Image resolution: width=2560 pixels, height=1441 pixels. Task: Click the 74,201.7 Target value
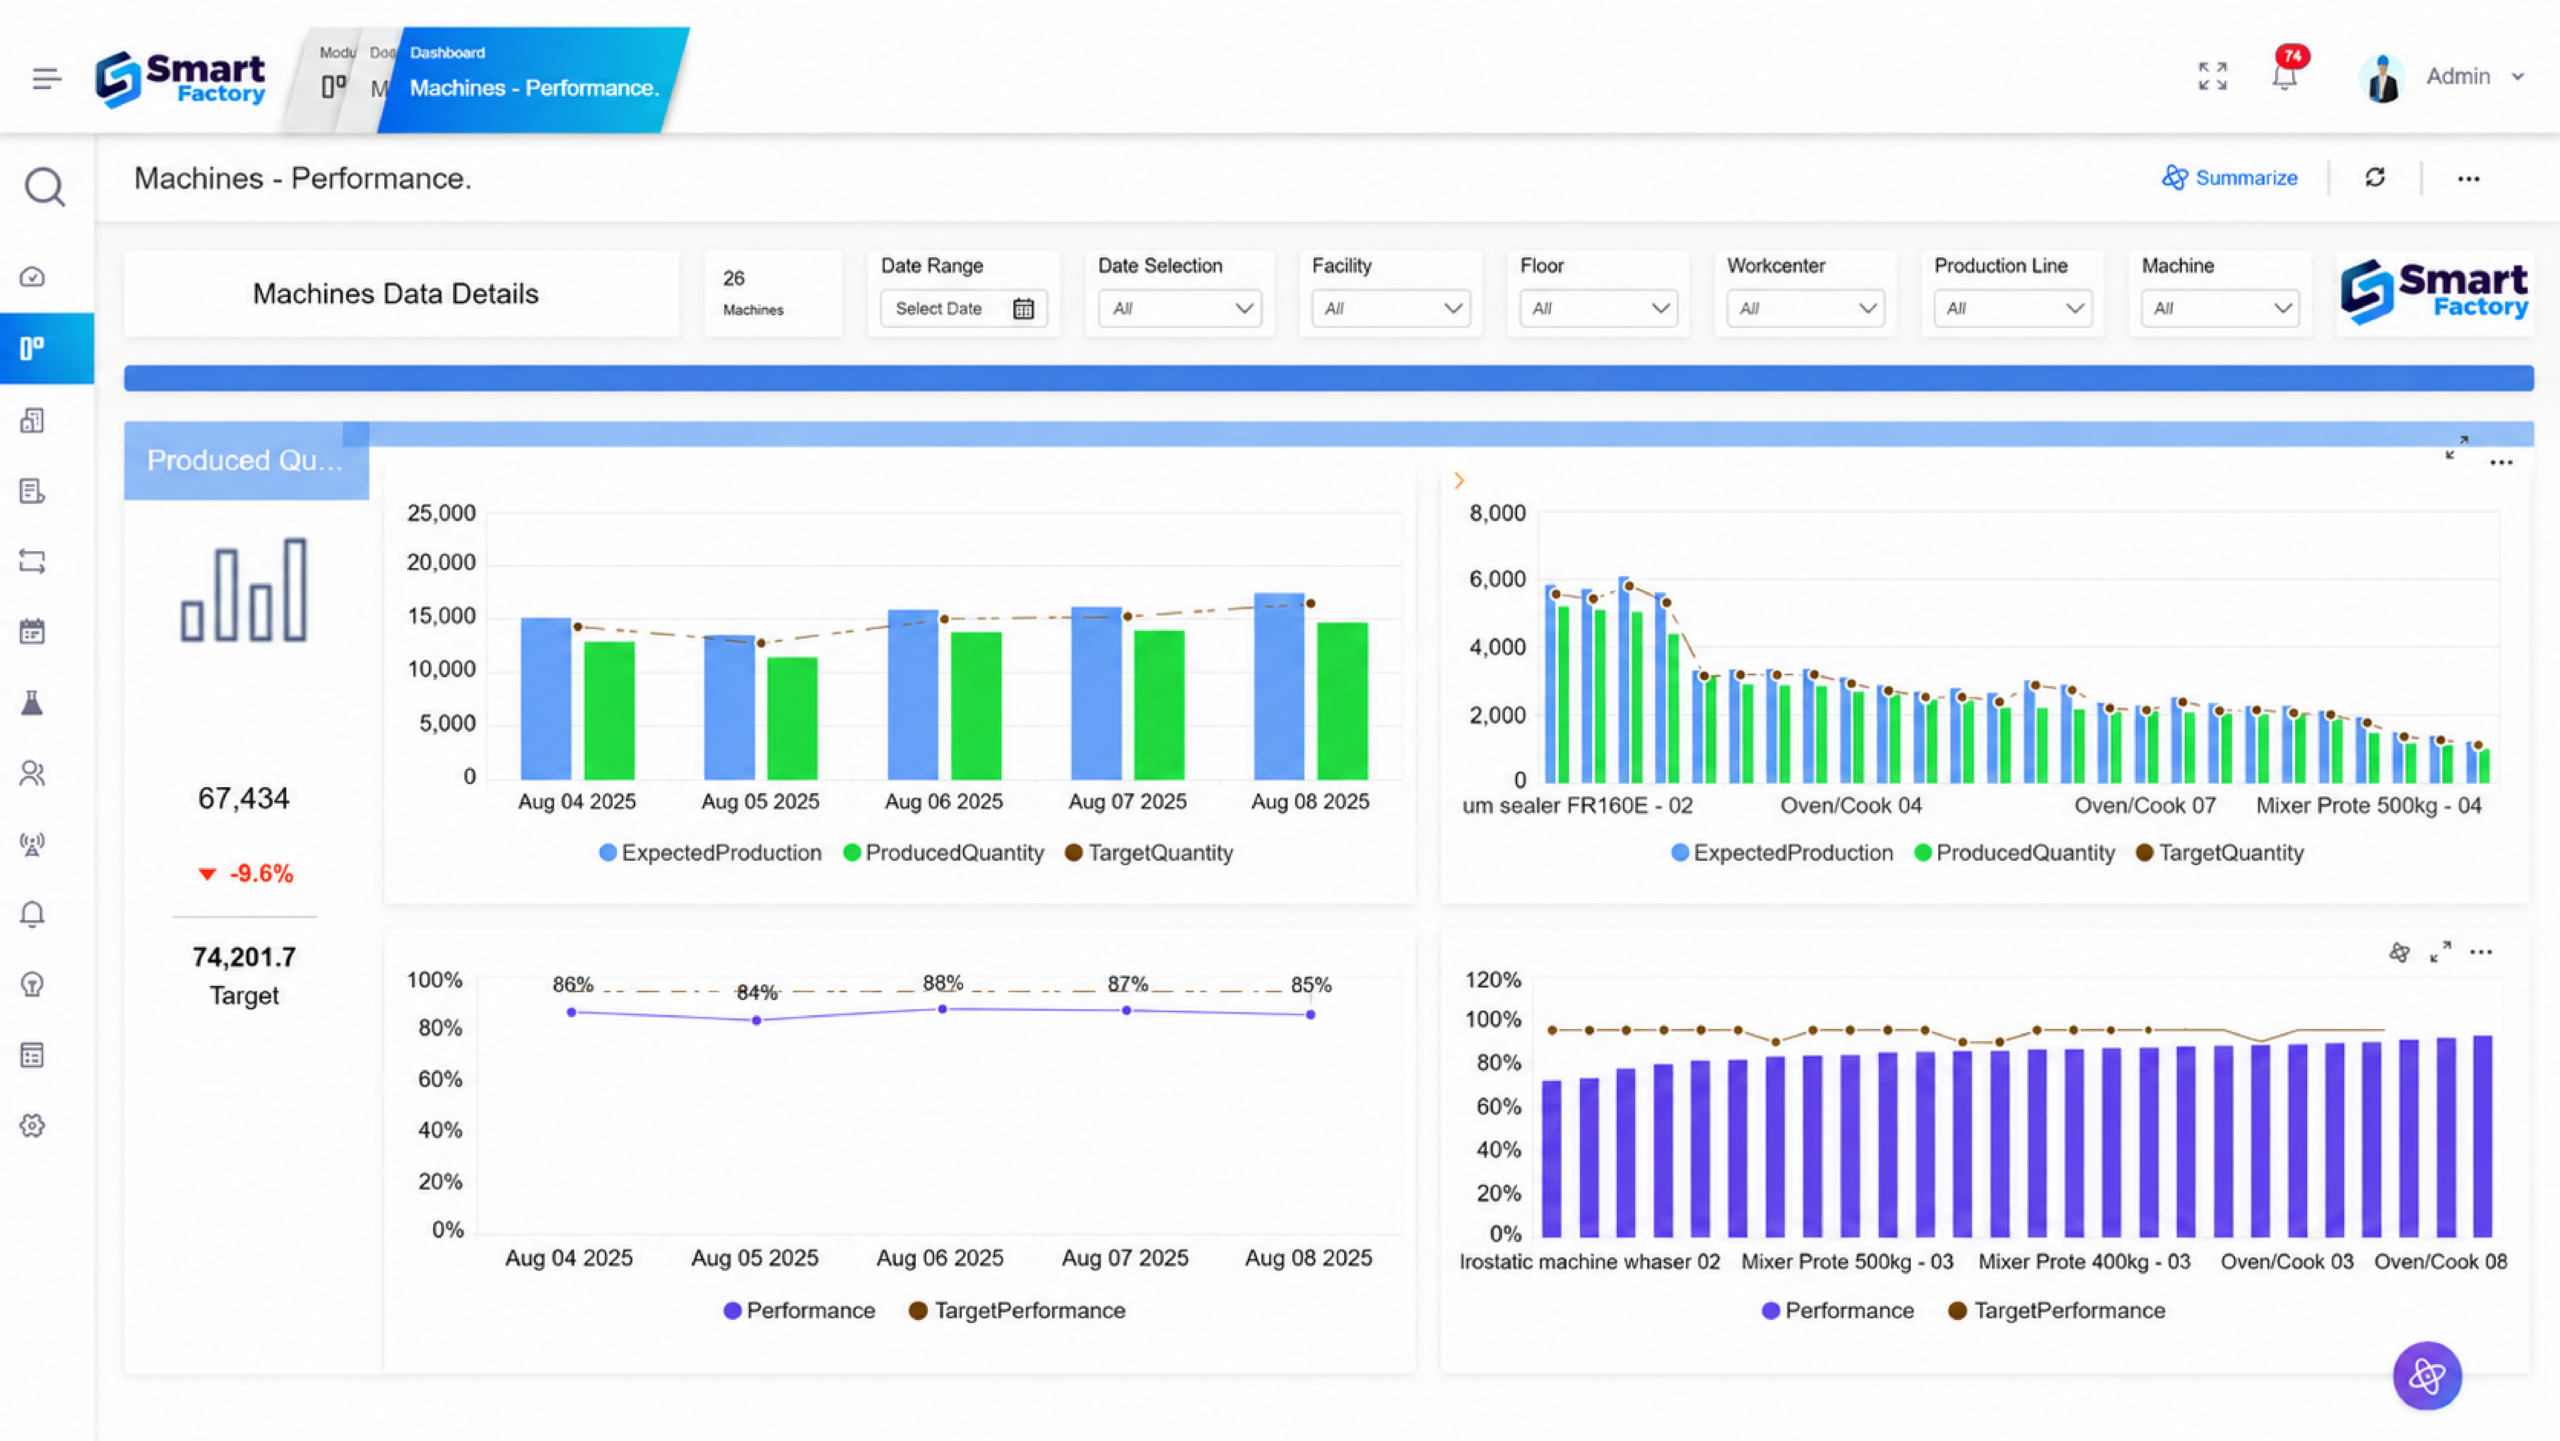[244, 958]
